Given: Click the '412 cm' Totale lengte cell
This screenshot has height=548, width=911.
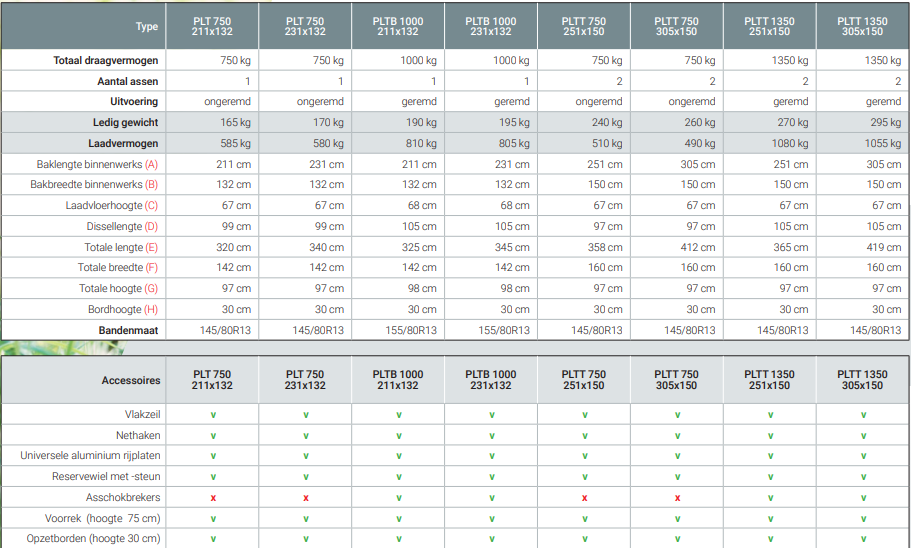Looking at the screenshot, I should pos(698,248).
